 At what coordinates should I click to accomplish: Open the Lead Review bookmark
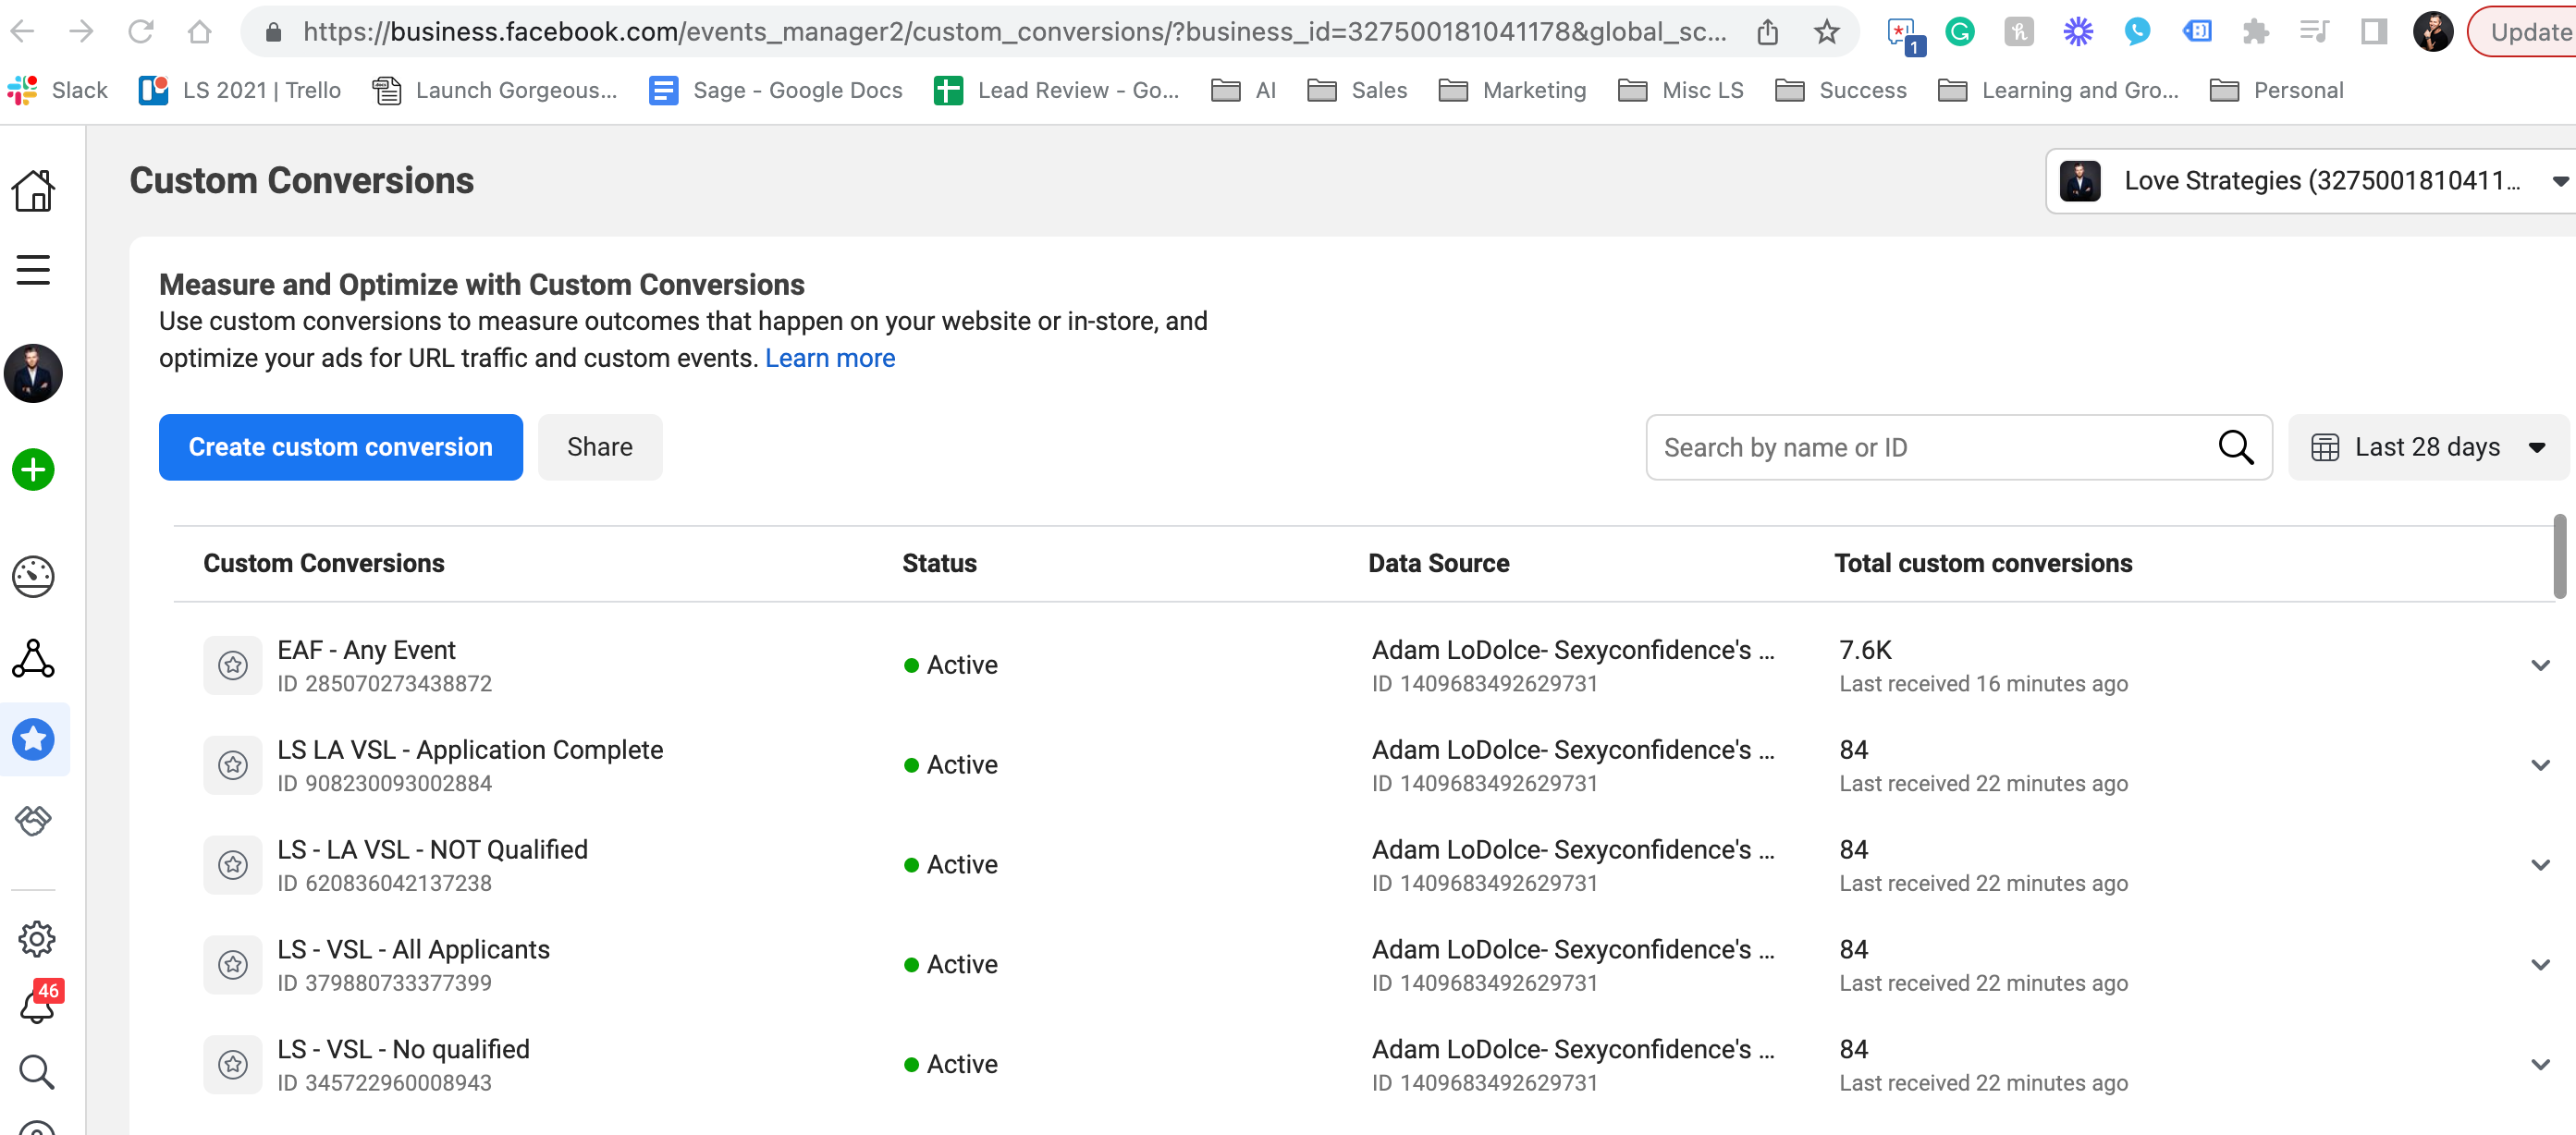coord(1057,90)
